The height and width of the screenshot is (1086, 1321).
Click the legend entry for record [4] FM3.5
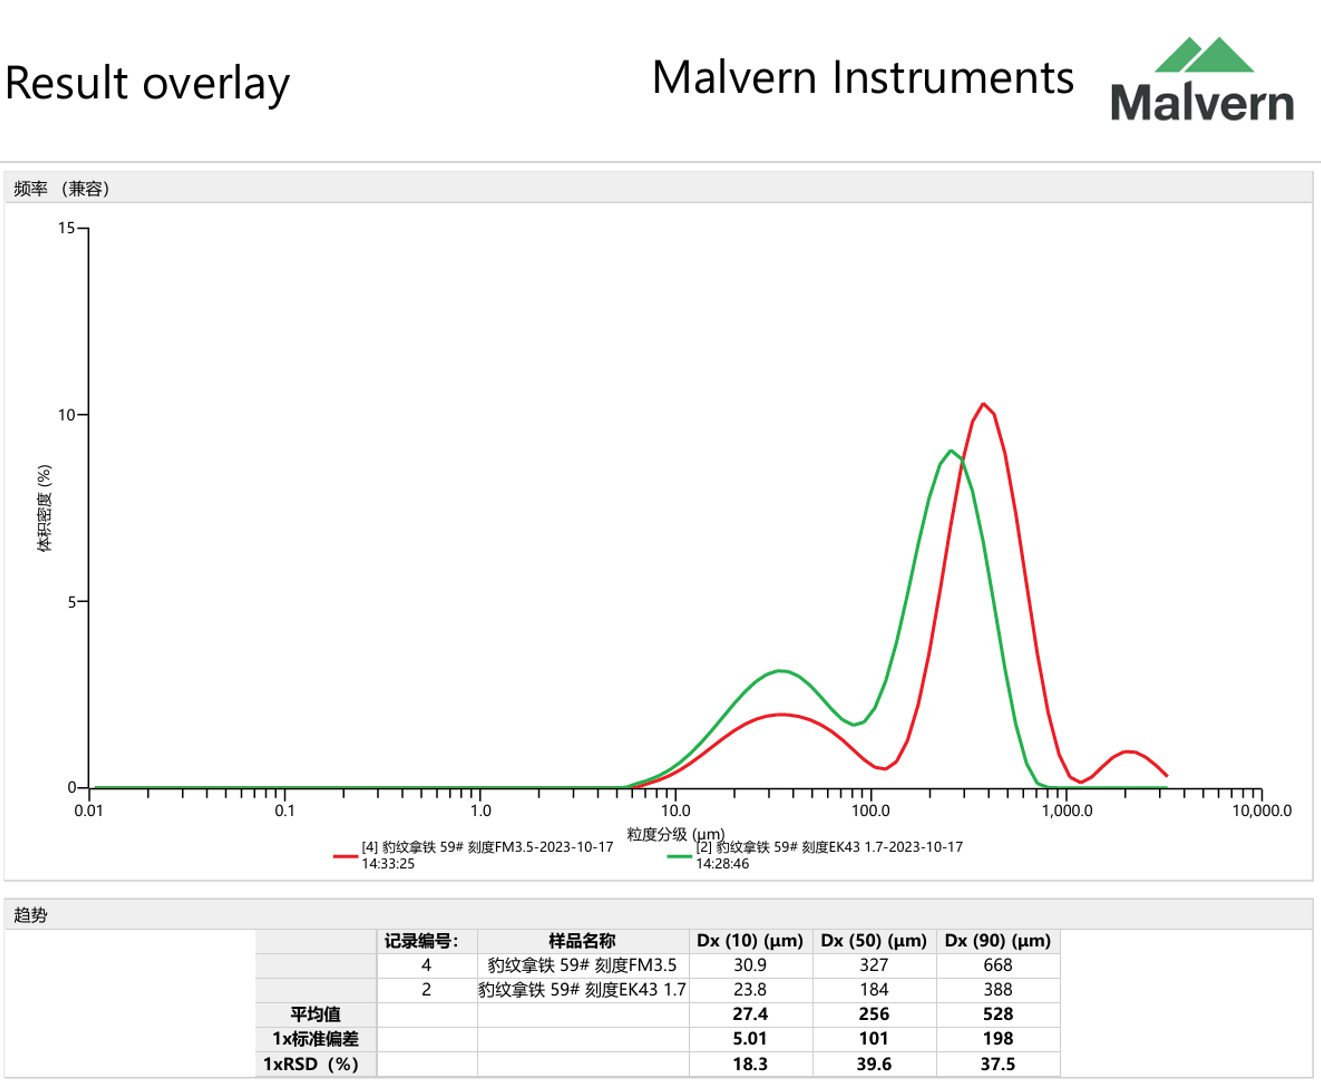487,855
